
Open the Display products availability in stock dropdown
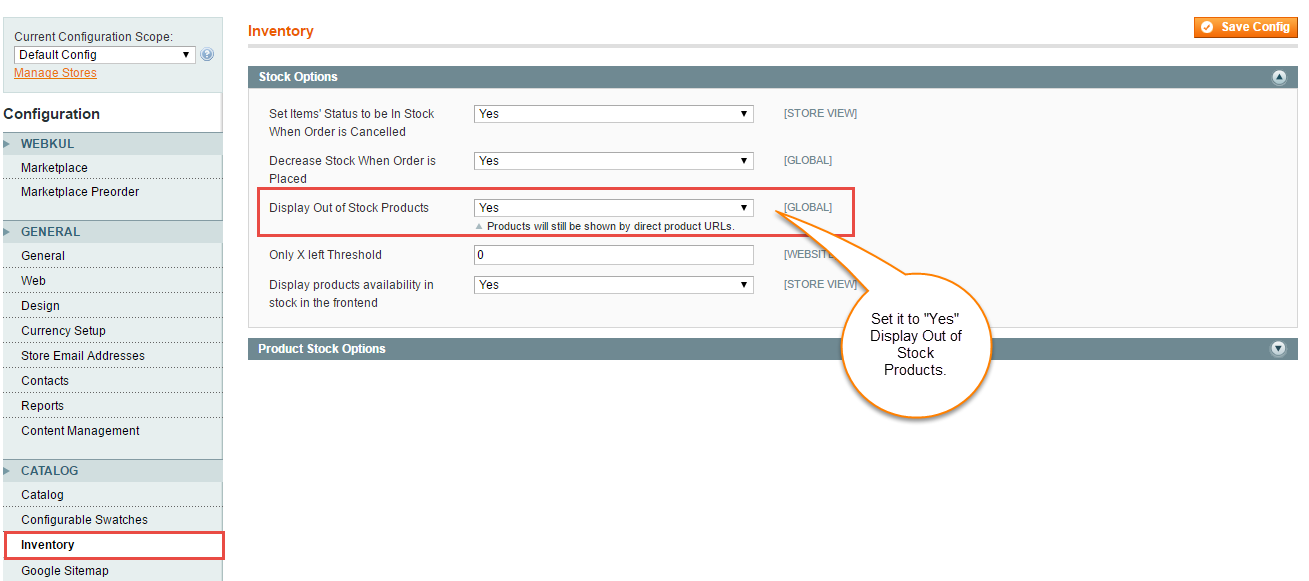click(x=613, y=285)
